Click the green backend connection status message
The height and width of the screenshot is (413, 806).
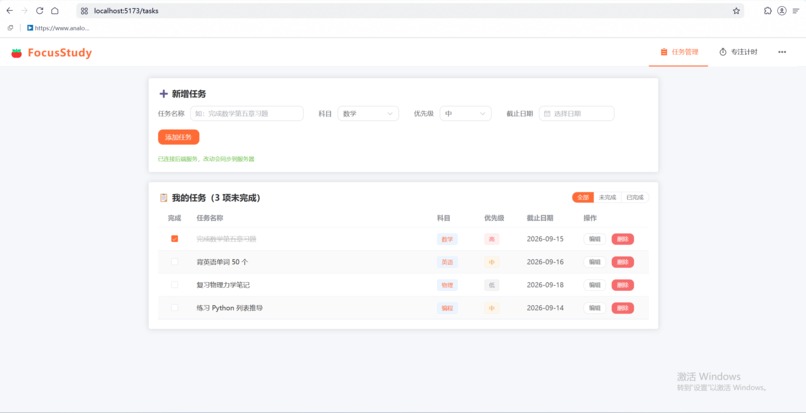(x=206, y=159)
